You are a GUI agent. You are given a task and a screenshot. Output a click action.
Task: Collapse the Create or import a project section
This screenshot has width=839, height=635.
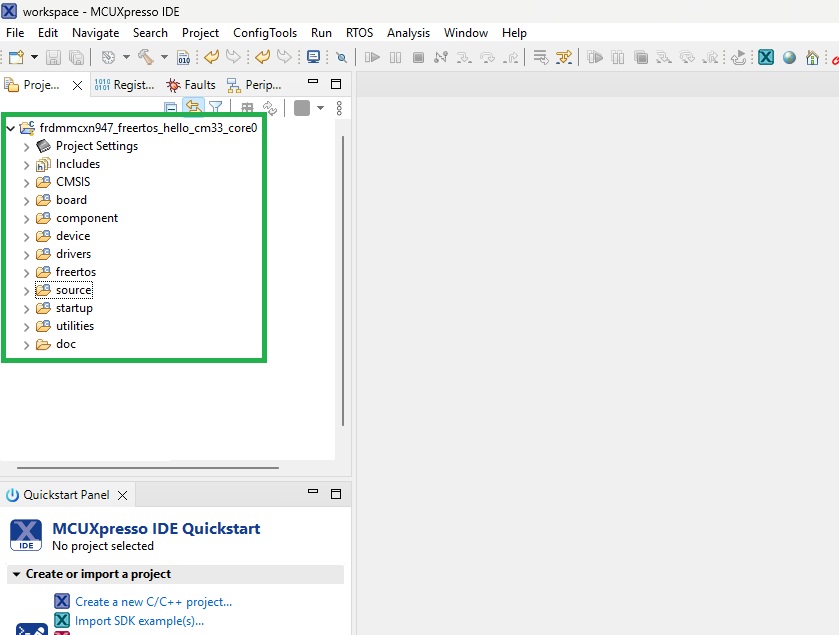point(14,574)
